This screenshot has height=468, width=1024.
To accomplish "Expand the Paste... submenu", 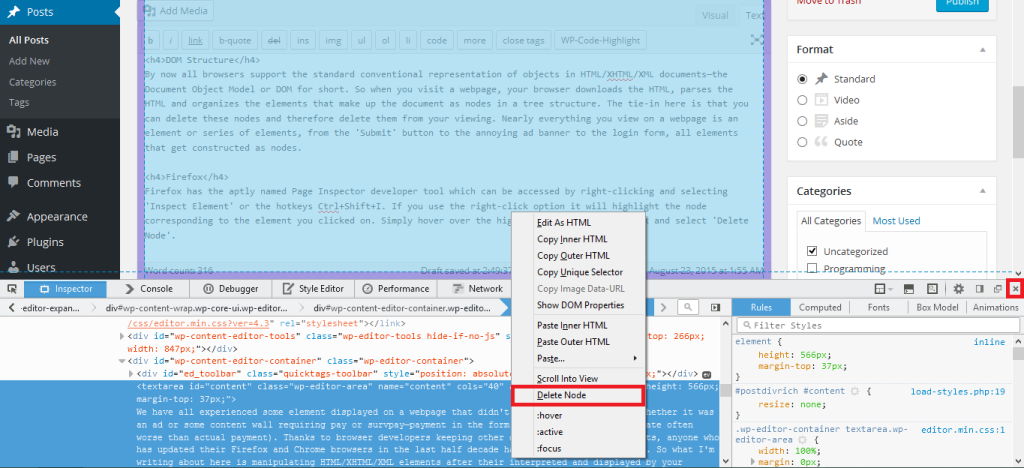I will pyautogui.click(x=578, y=358).
